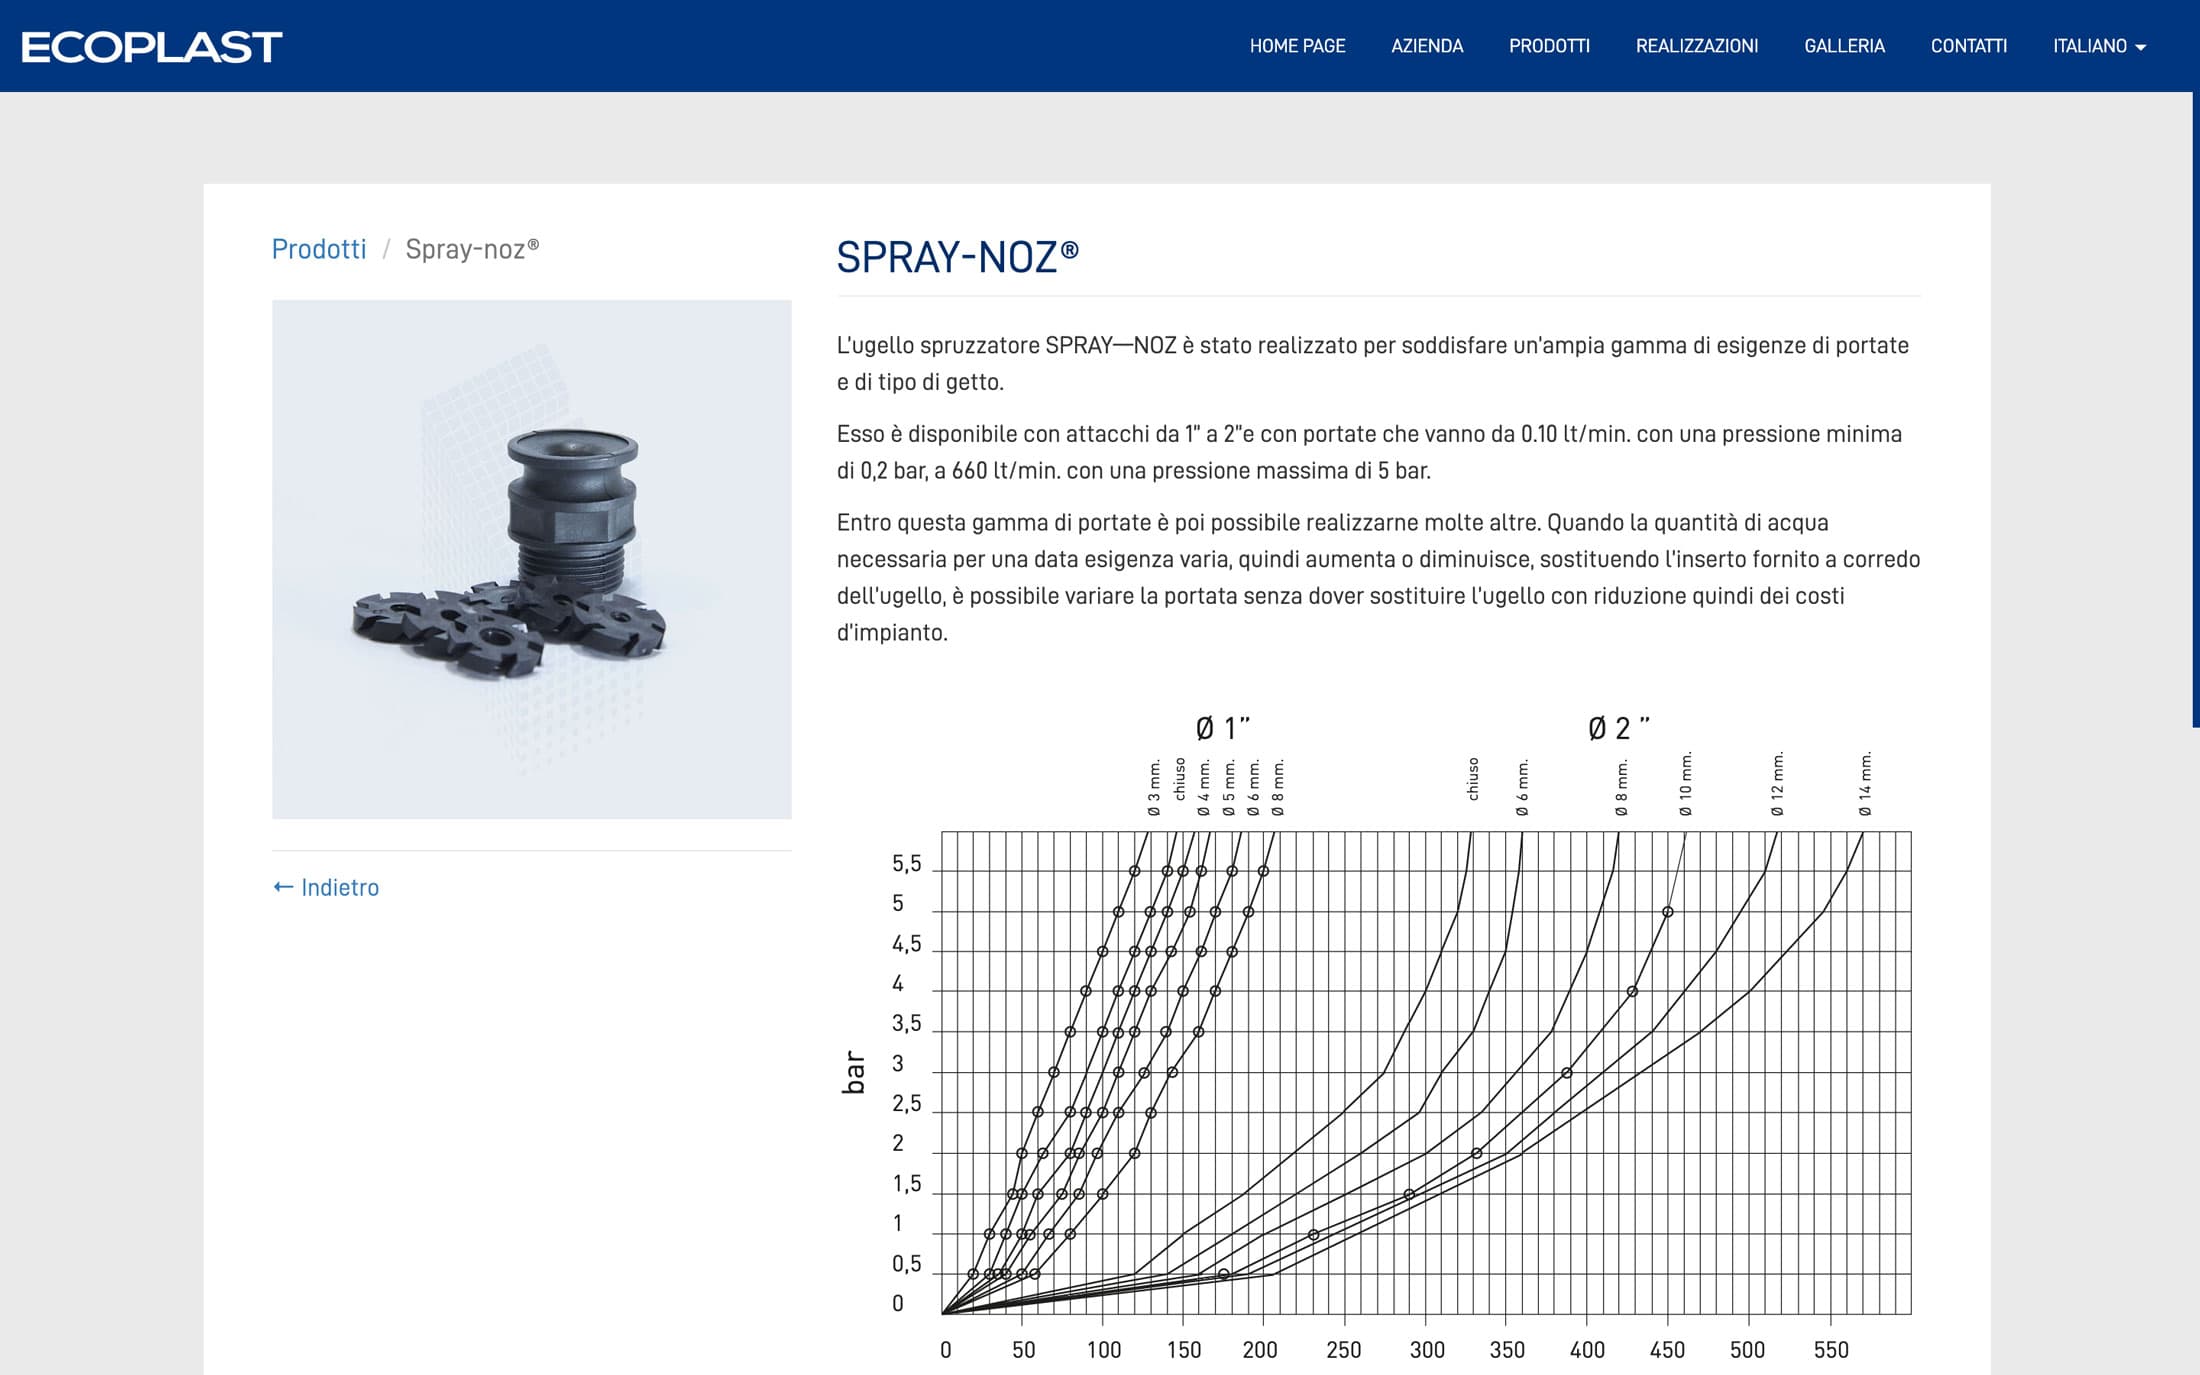Open the GALLERIA page
This screenshot has width=2200, height=1375.
1844,46
